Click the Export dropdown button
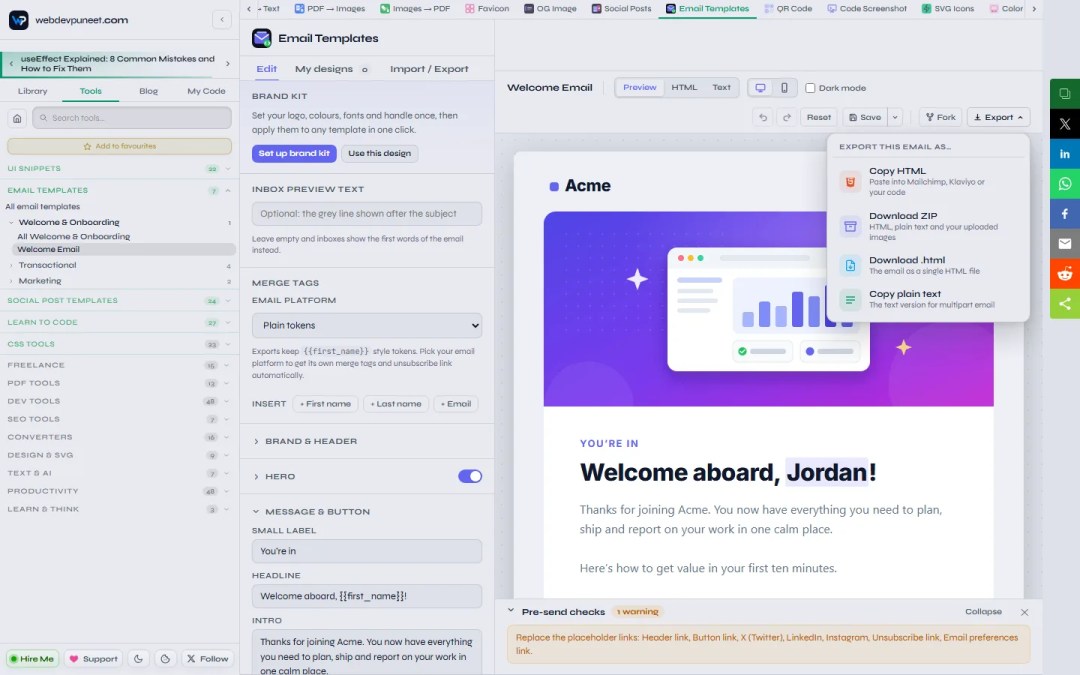The image size is (1080, 675). (x=998, y=117)
